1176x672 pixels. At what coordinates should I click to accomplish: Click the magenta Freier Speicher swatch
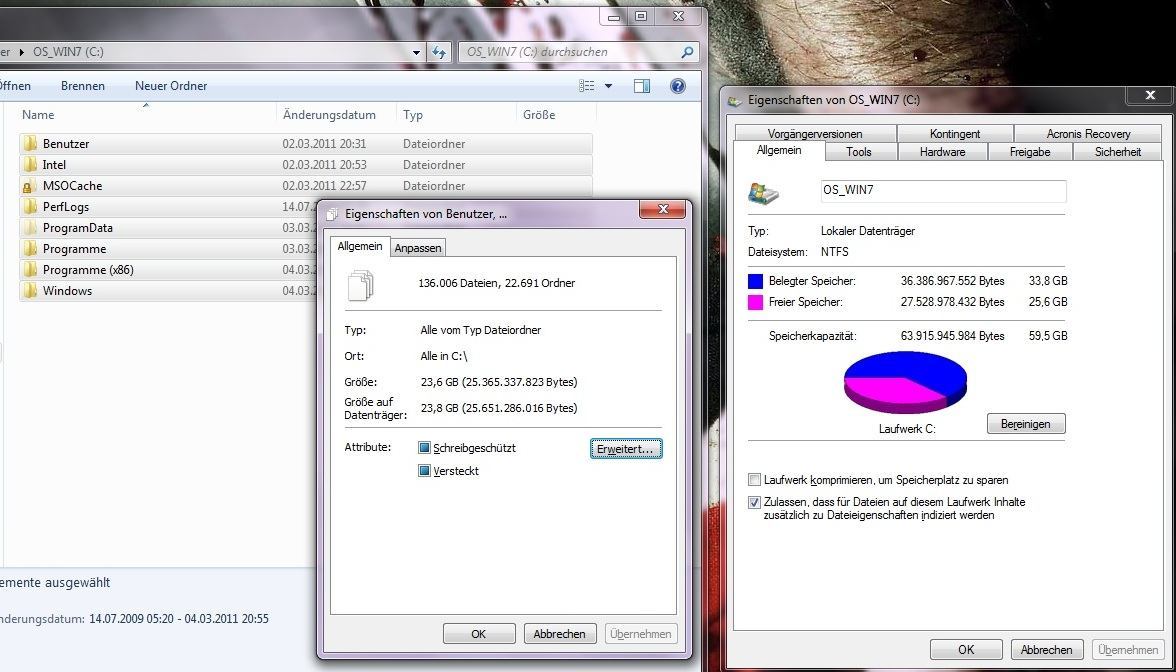tap(755, 302)
